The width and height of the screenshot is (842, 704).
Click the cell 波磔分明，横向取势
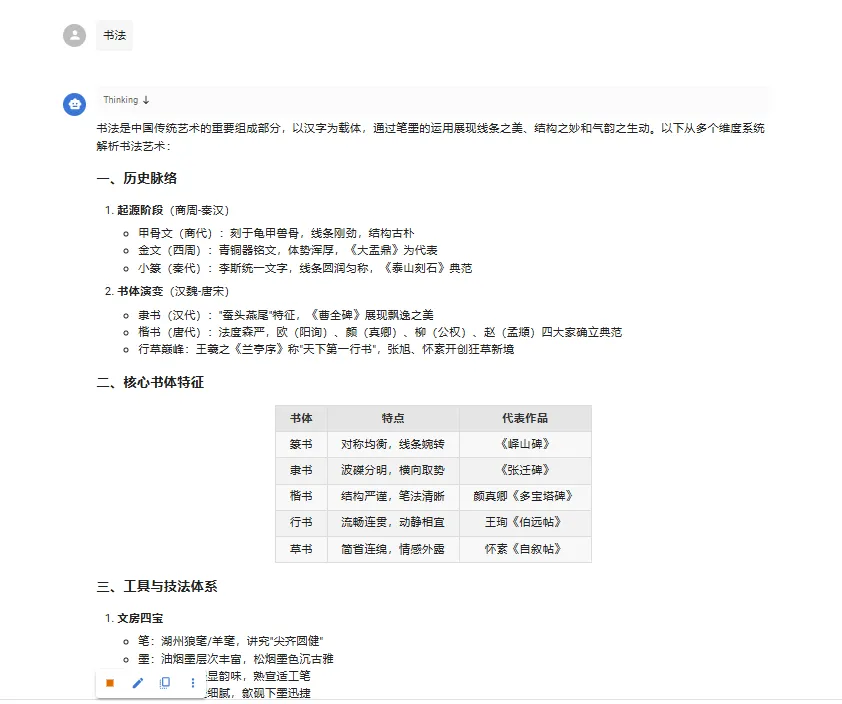click(393, 470)
